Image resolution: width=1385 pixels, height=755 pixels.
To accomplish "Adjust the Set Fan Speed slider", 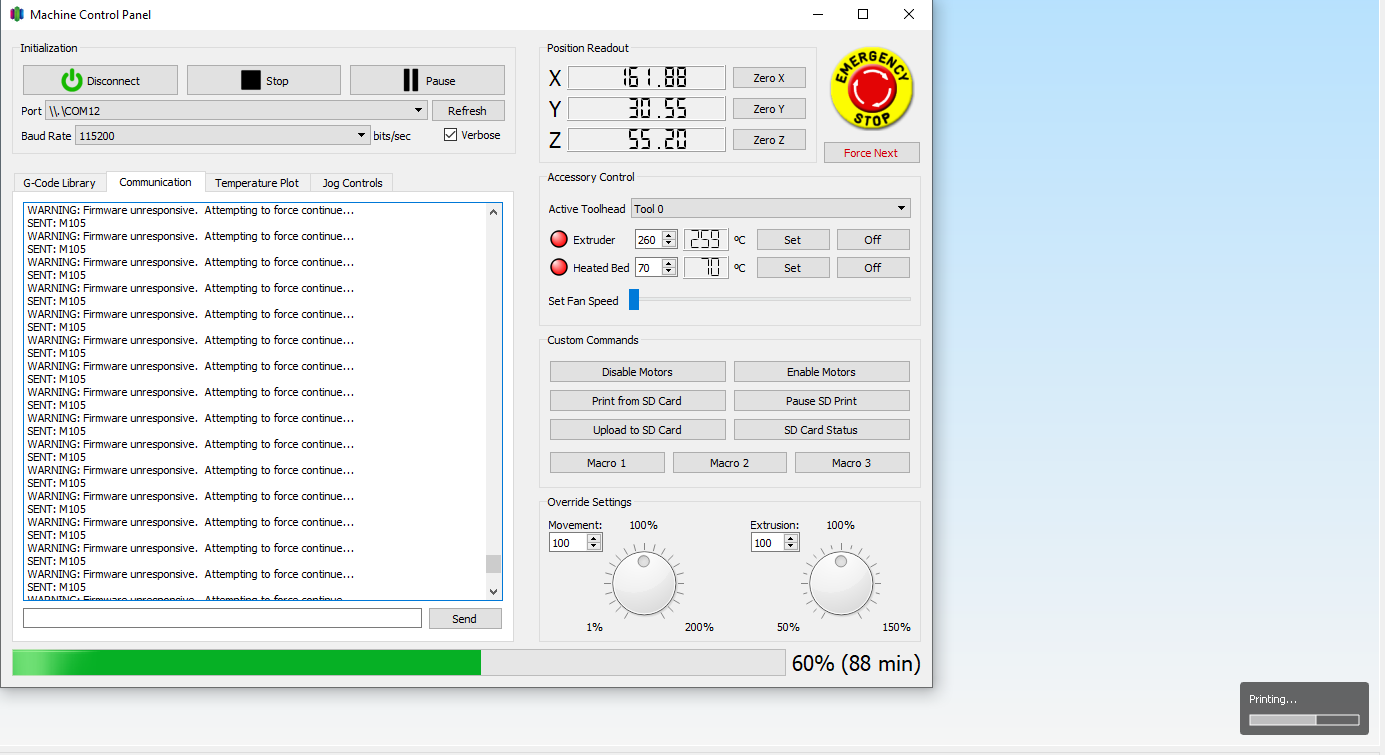I will pos(634,299).
